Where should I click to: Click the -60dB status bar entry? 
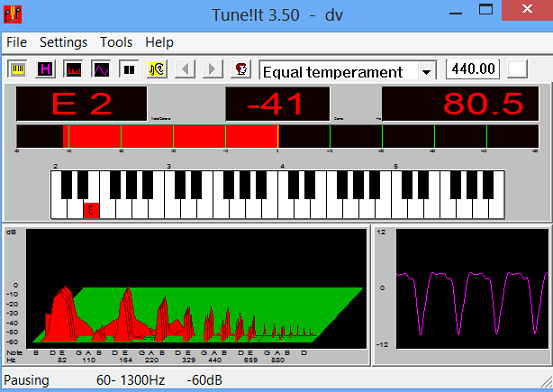[x=205, y=380]
